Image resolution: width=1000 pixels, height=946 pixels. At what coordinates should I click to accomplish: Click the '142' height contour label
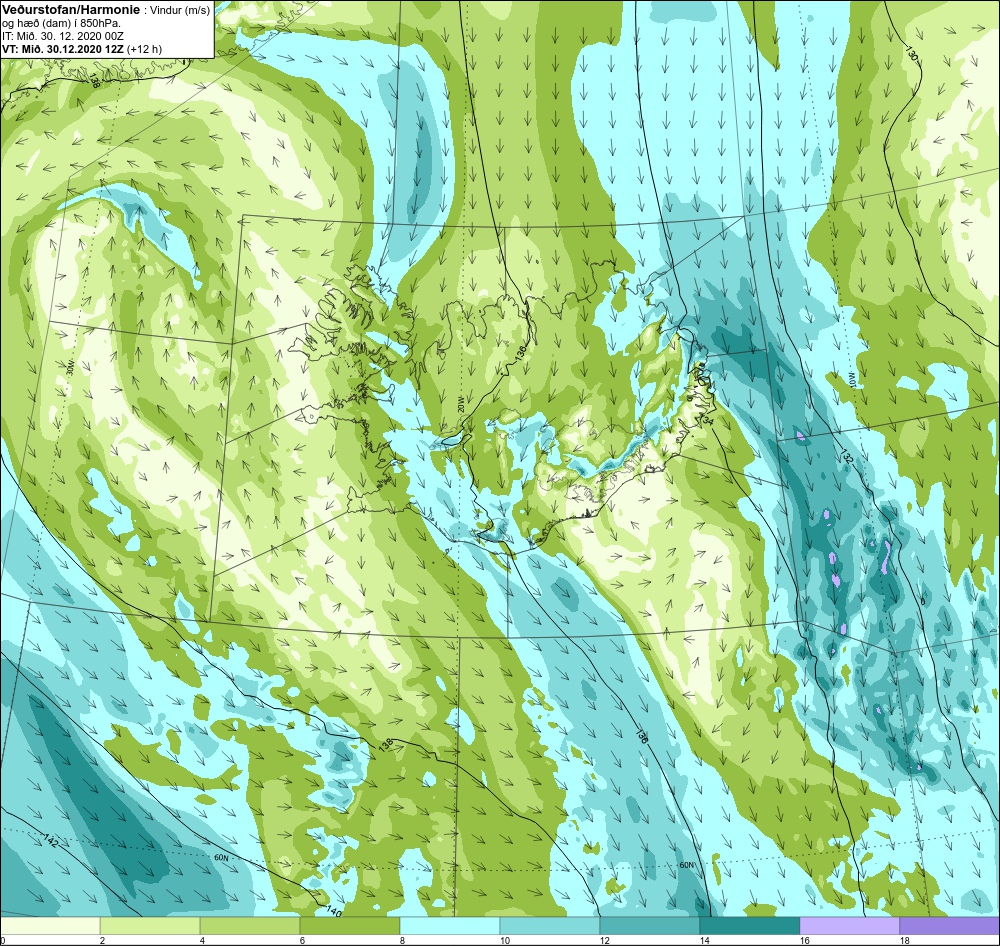point(50,841)
